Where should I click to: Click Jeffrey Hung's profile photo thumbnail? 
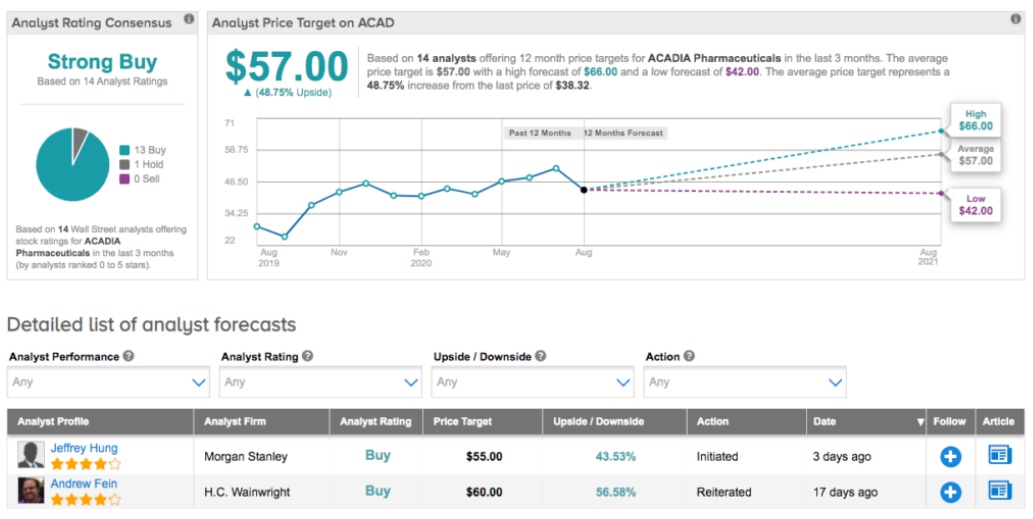31,455
